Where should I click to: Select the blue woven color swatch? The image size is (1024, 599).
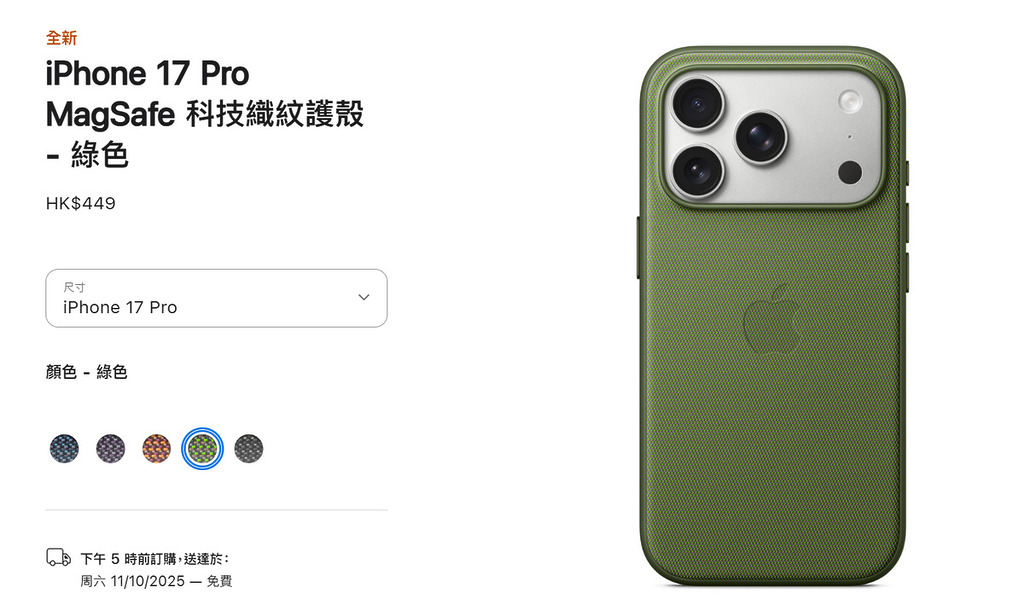[x=64, y=449]
